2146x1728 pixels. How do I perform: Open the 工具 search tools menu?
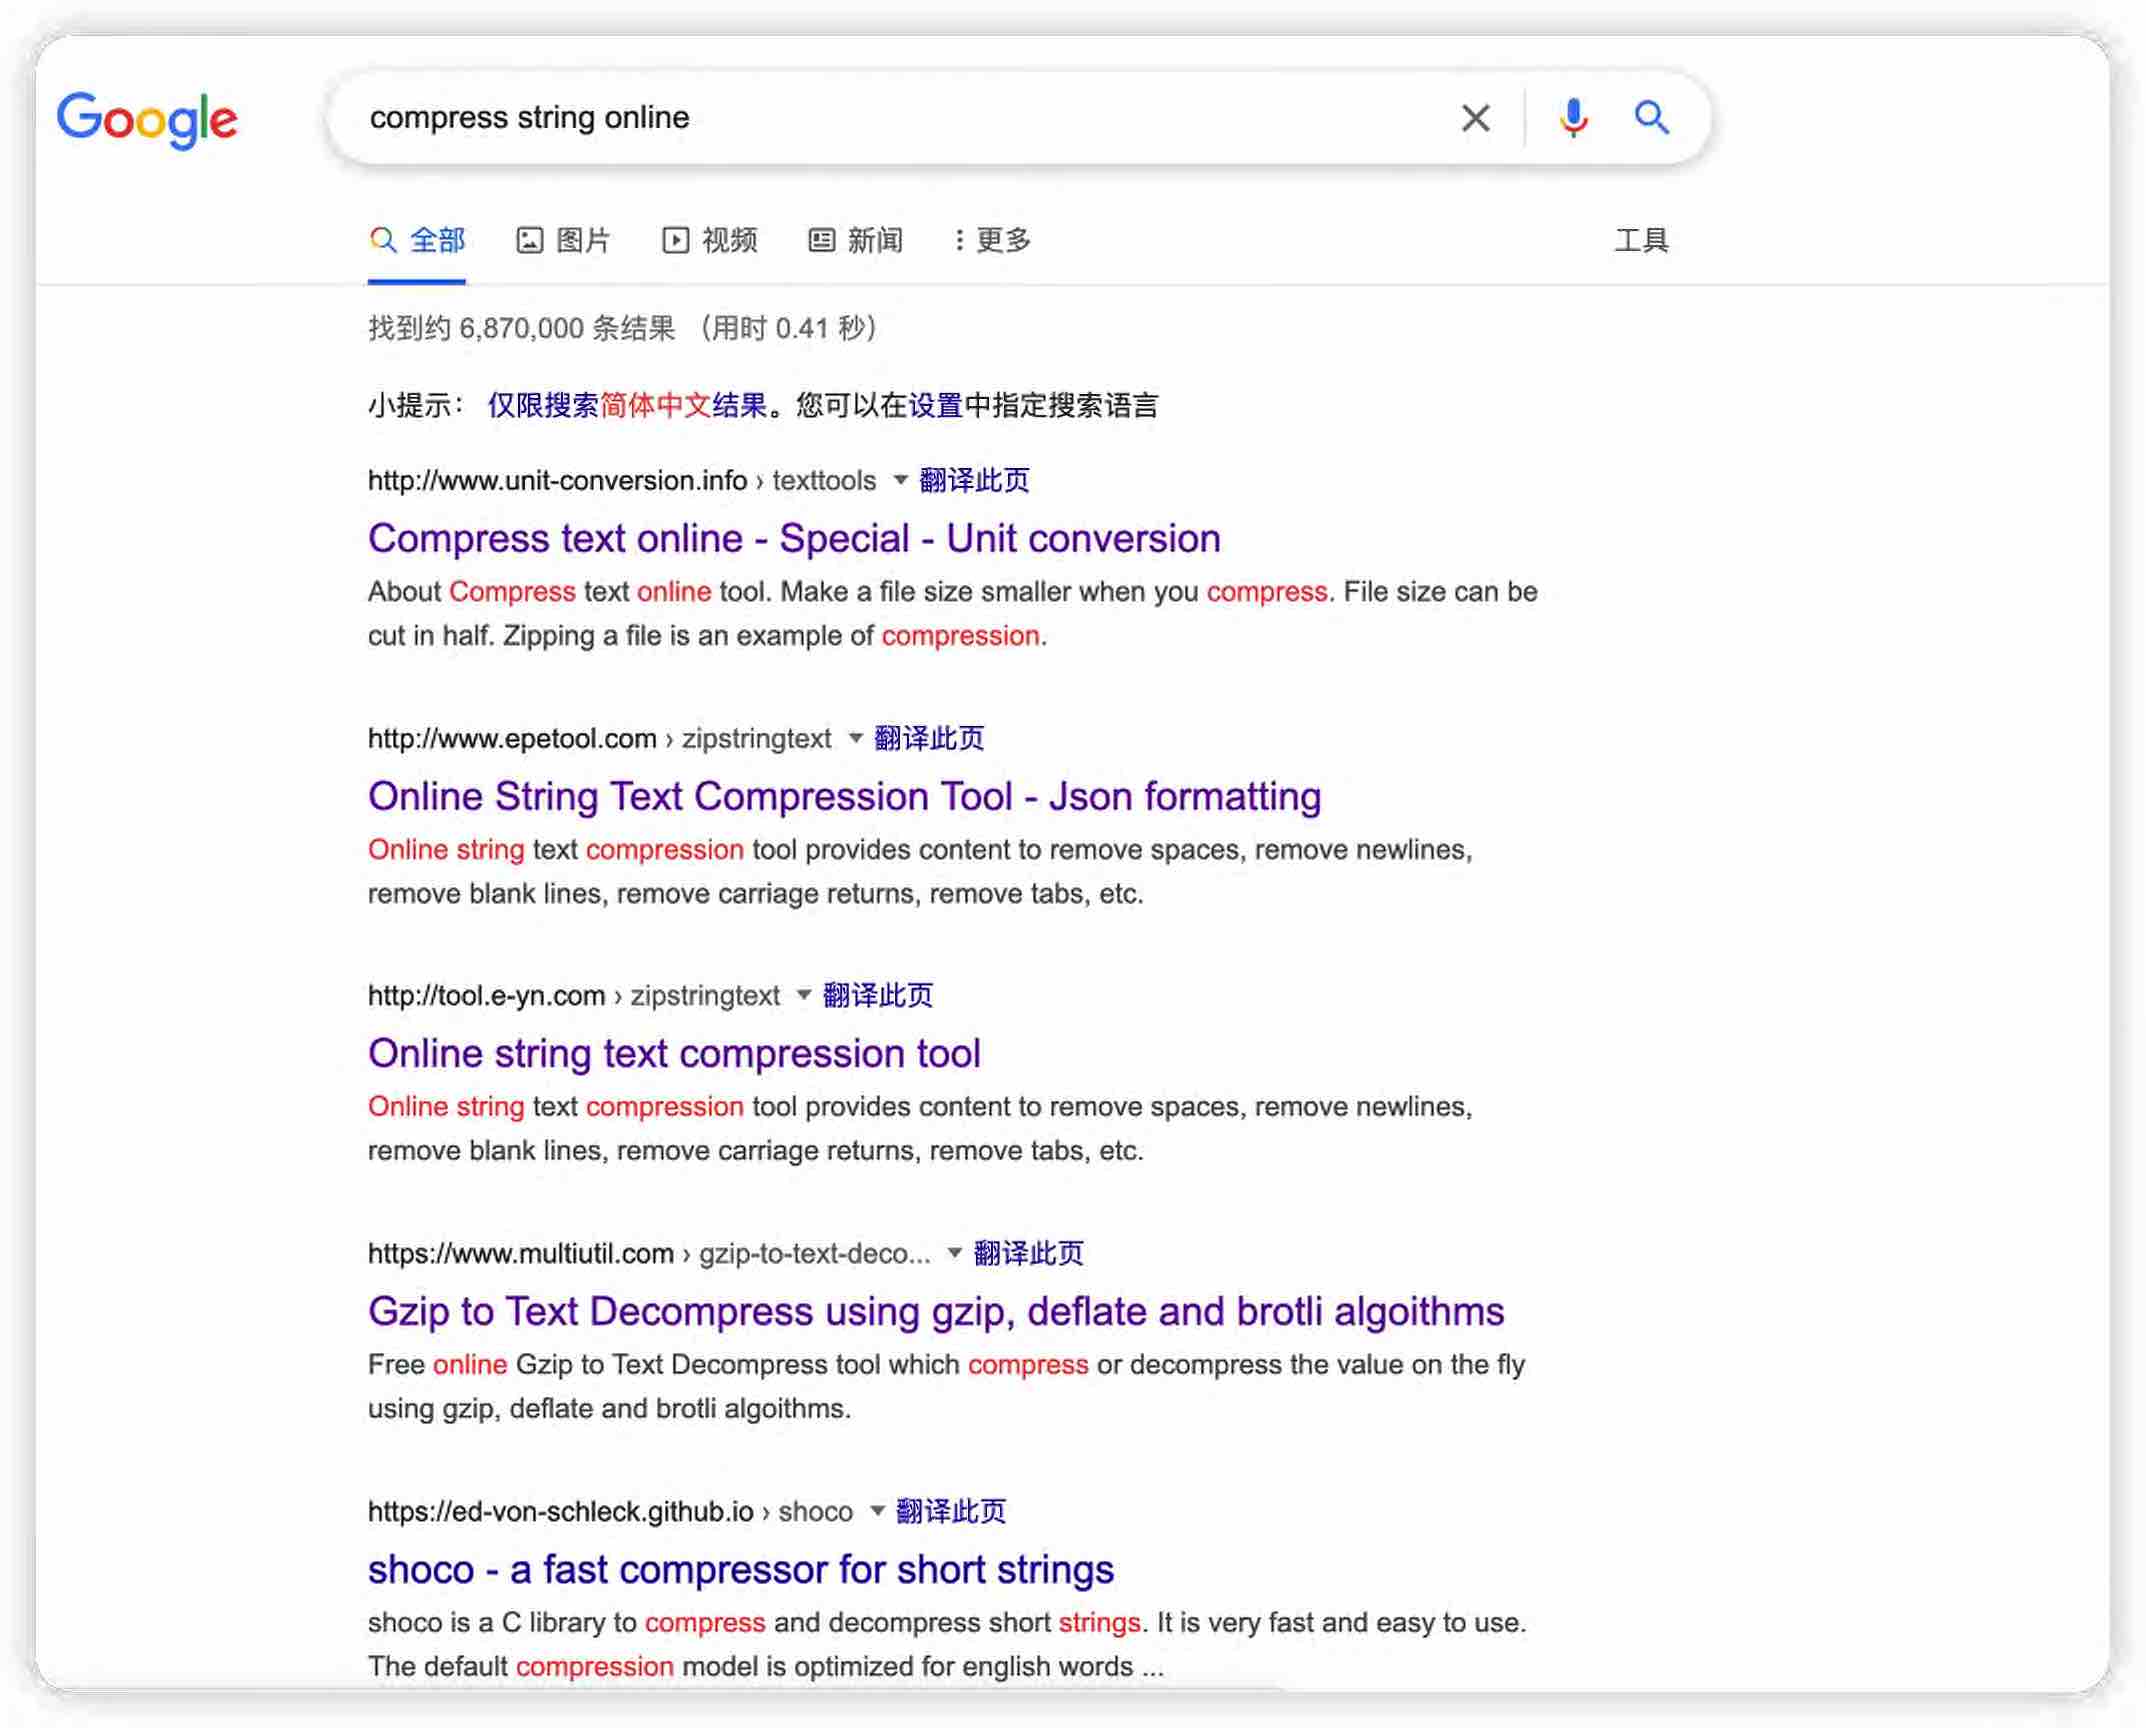[1644, 240]
